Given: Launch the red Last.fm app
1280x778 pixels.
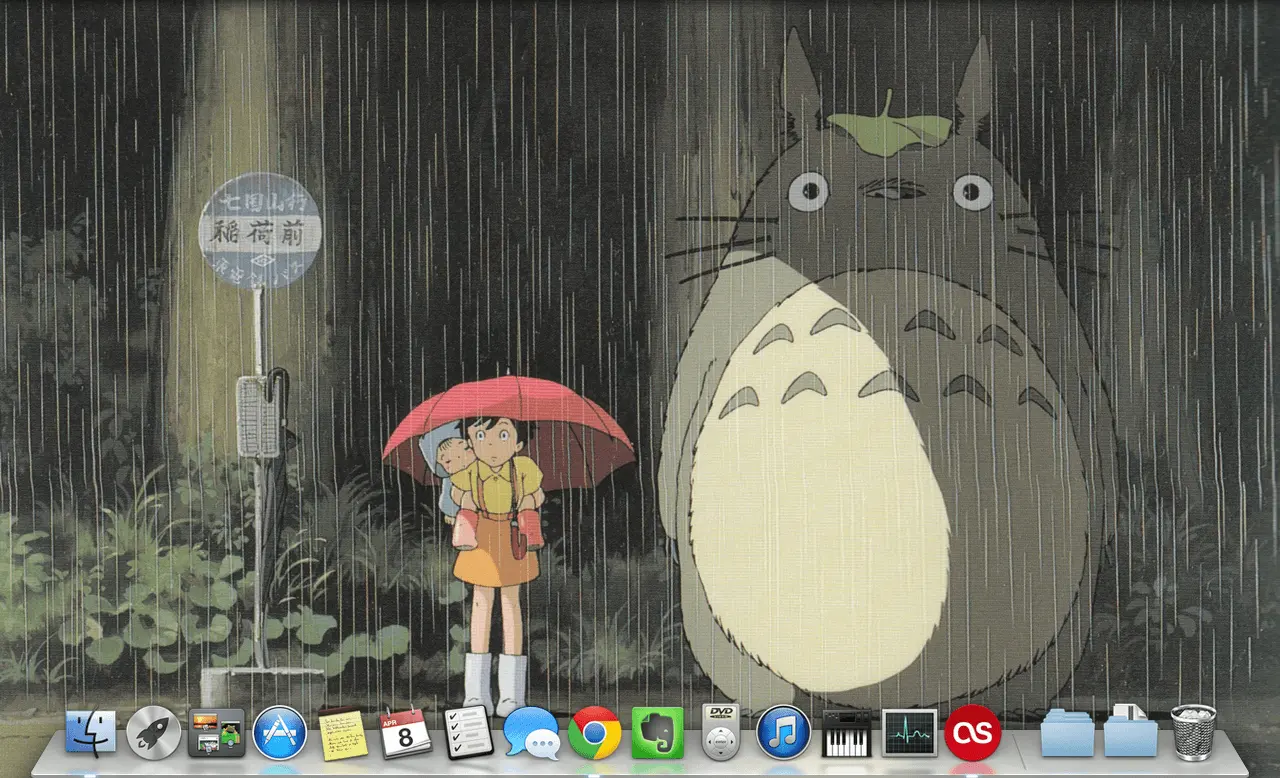Looking at the screenshot, I should 973,733.
